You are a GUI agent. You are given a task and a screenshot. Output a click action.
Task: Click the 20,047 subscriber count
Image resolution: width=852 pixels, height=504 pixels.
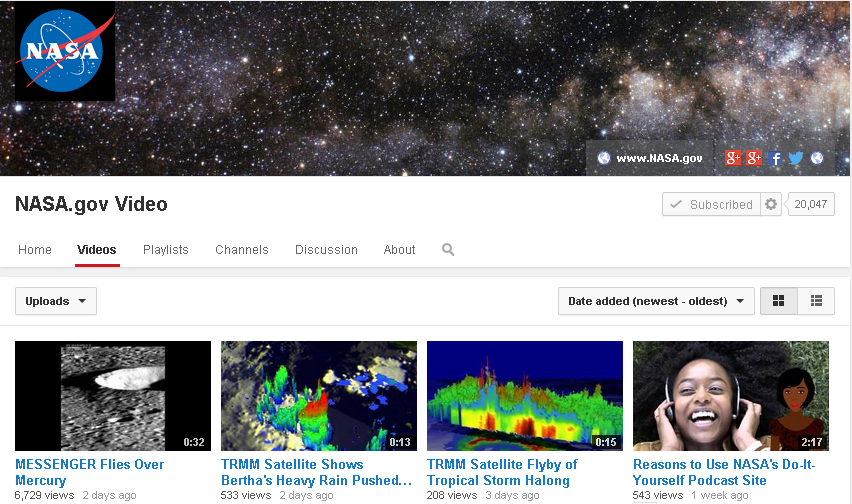[811, 204]
